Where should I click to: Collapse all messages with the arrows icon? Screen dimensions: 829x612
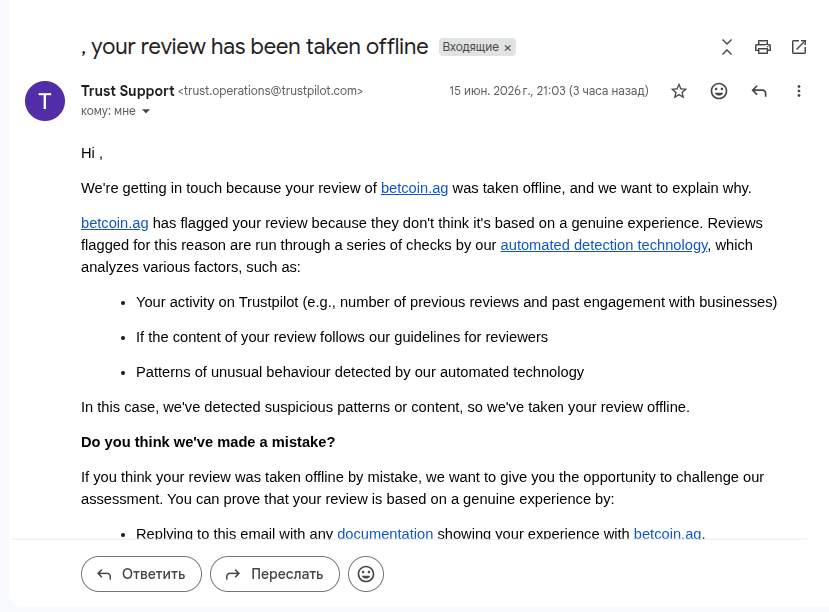727,47
